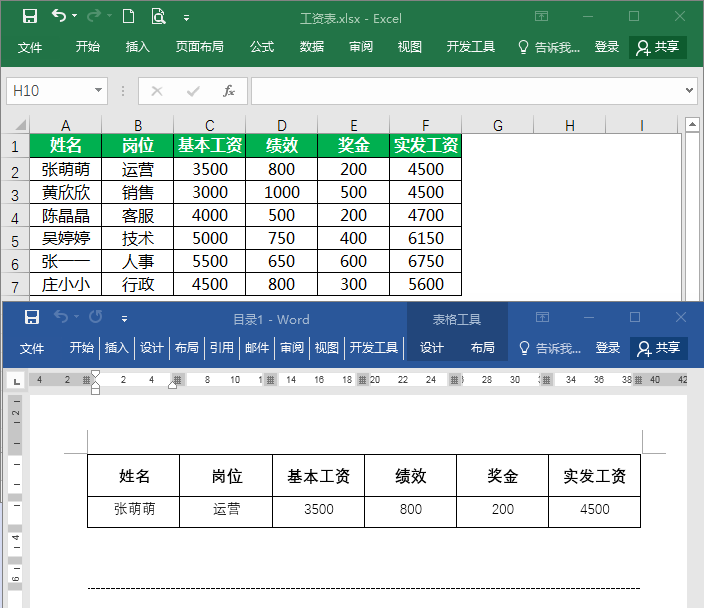Viewport: 704px width, 608px height.
Task: Click the Word undo arrow
Action: point(61,317)
